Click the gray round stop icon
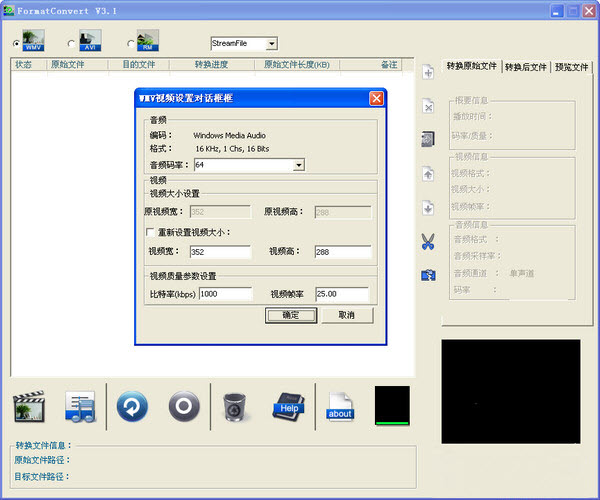 click(184, 406)
